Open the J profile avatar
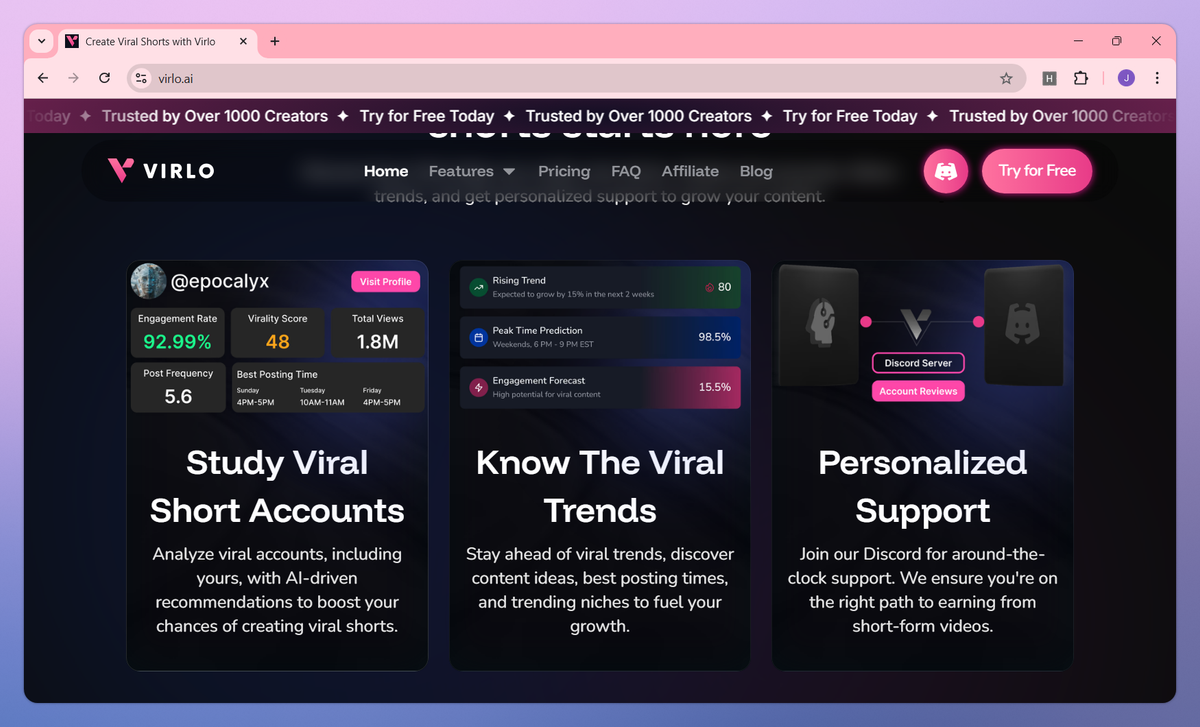Screen dimensions: 1200x727 (1126, 78)
